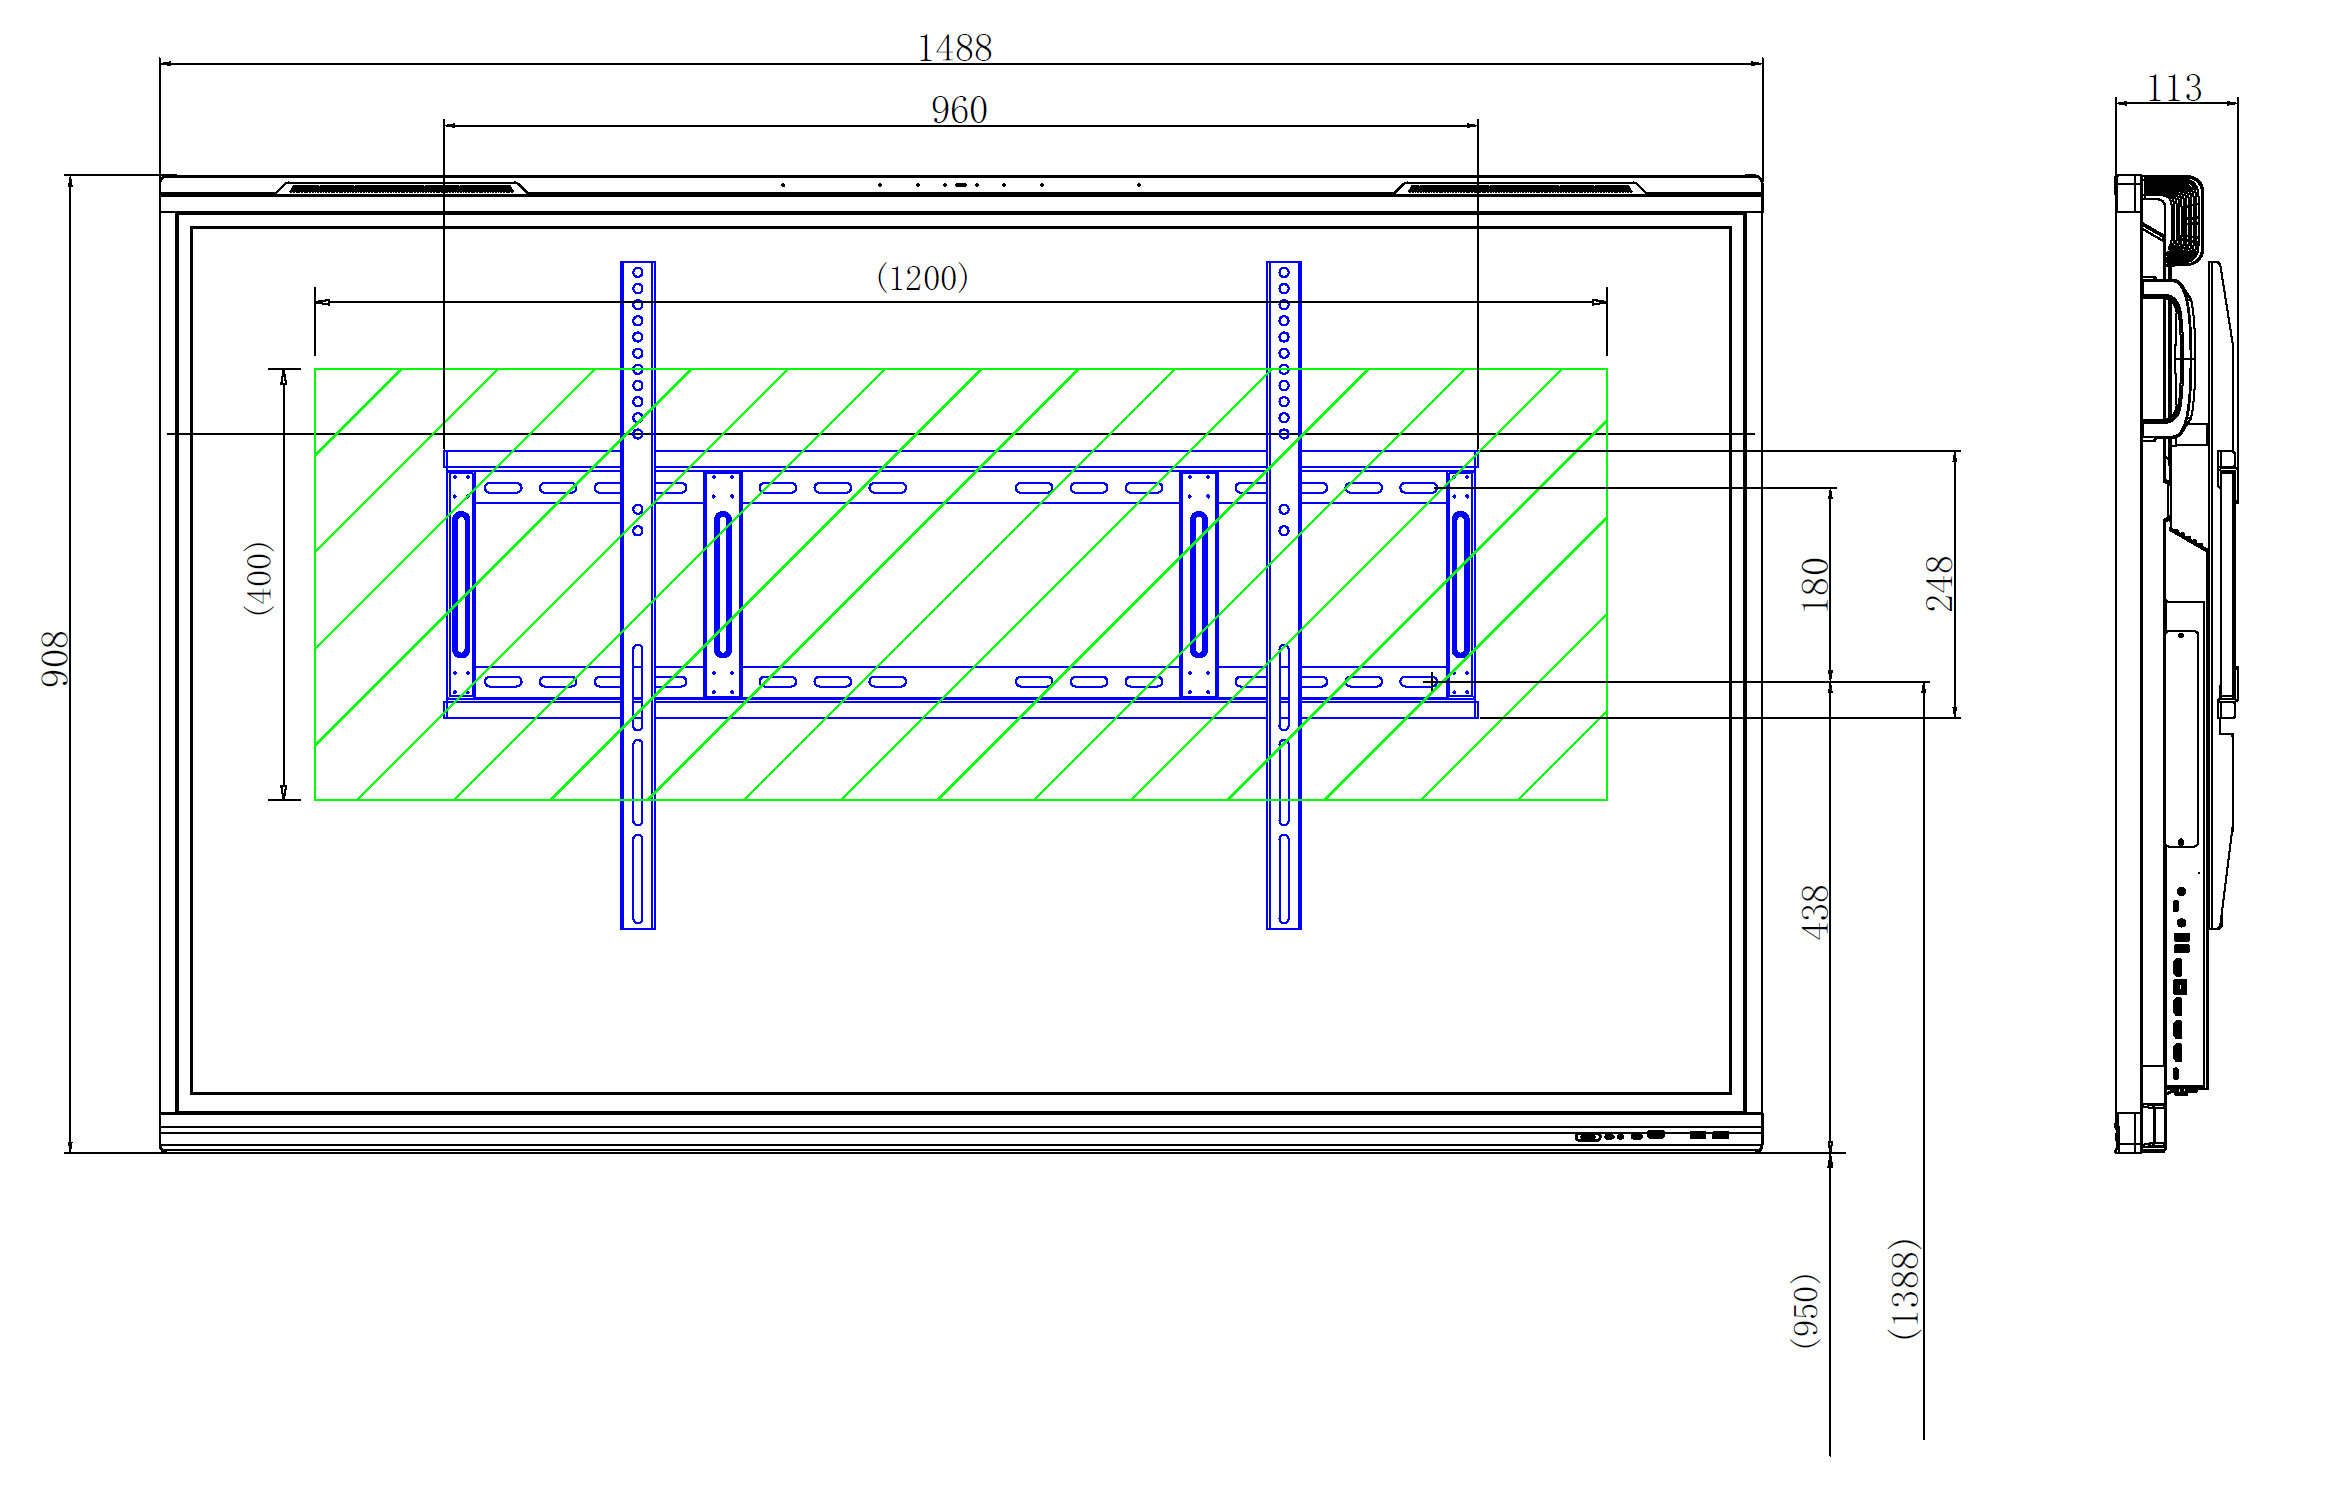Select the right blue vertical mounting rail
2325x1485 pixels.
[x=1283, y=595]
